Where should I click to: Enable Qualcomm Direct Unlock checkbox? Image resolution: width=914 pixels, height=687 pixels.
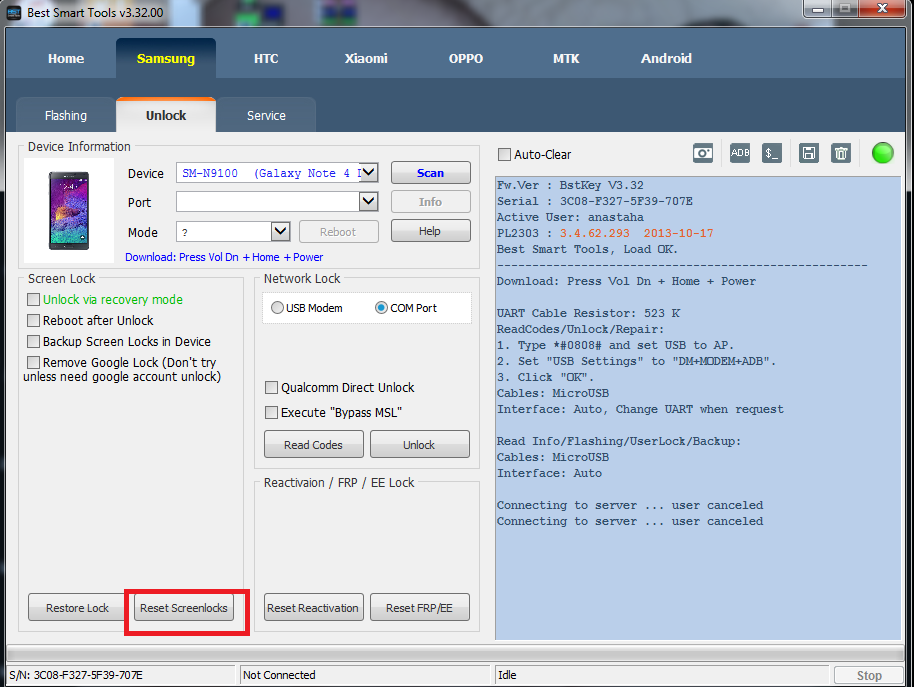271,387
